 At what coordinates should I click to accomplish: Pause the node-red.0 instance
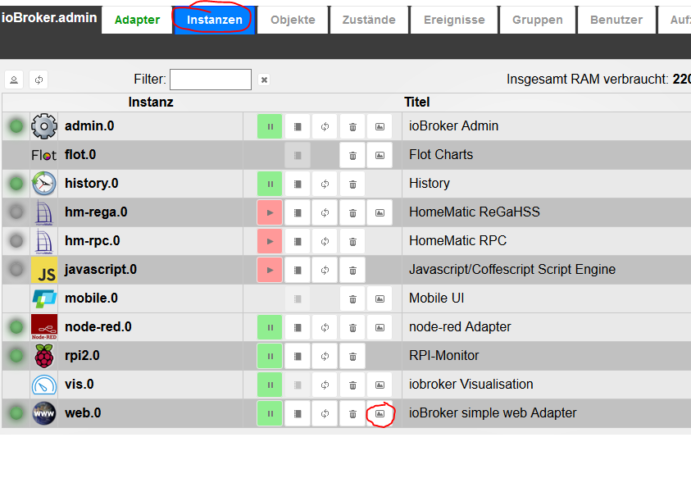click(x=270, y=327)
